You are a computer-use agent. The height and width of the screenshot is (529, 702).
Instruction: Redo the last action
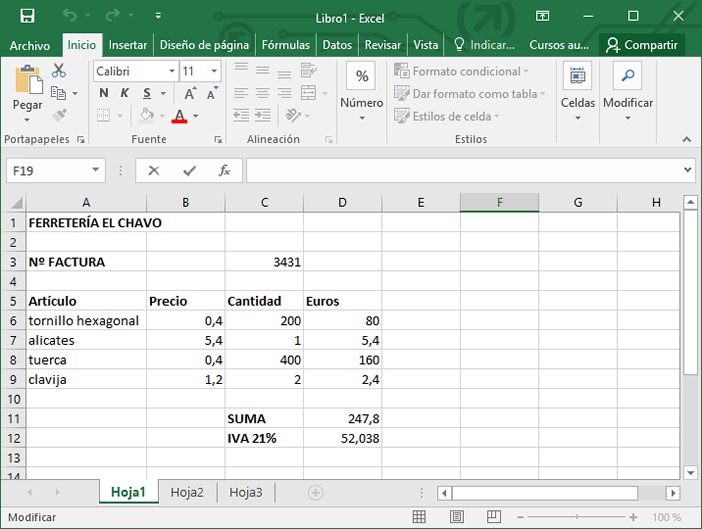coord(112,16)
